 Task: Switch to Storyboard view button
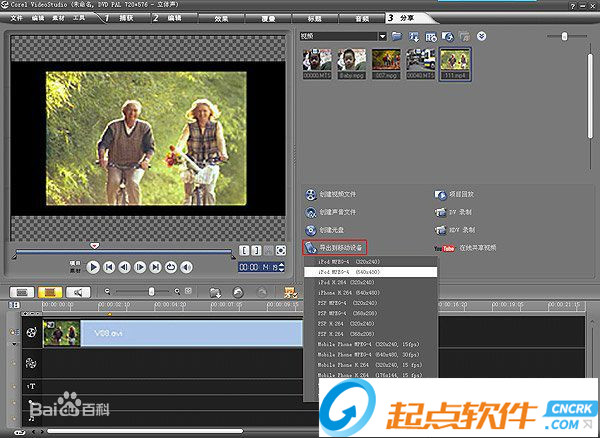(x=22, y=292)
